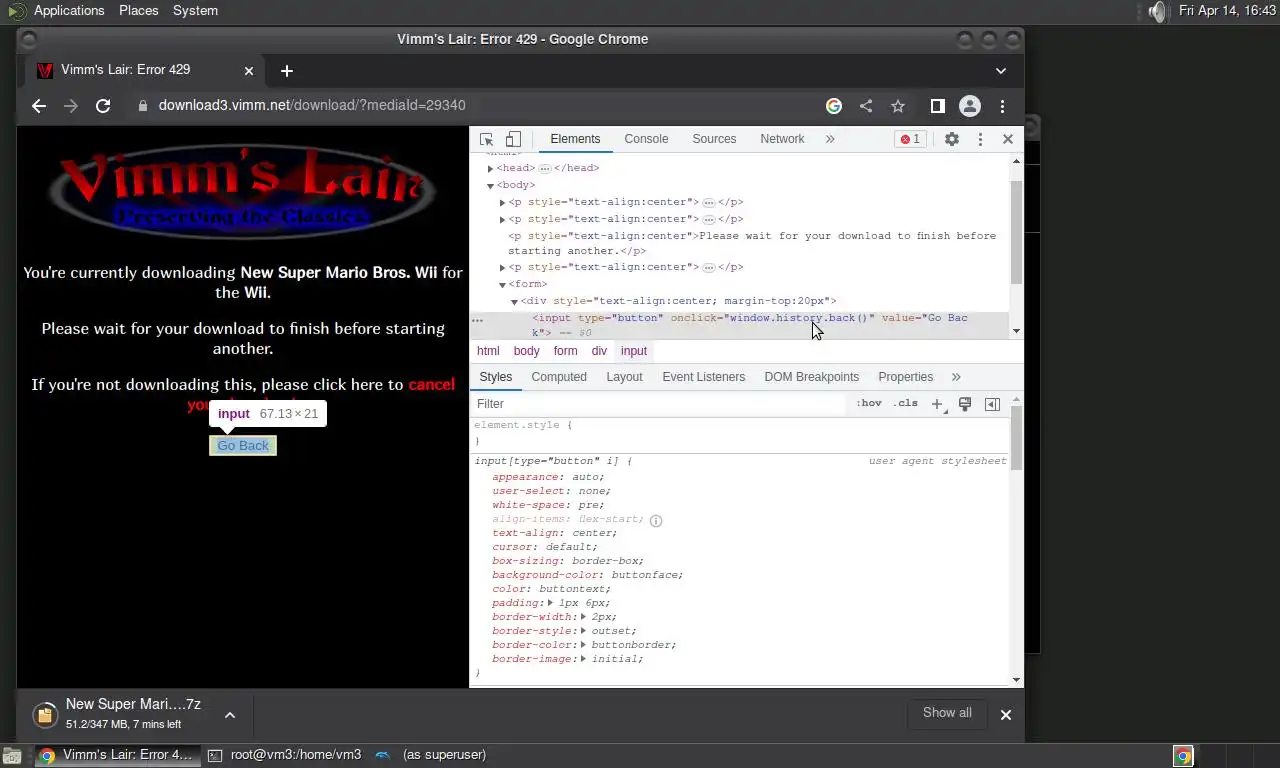Image resolution: width=1280 pixels, height=768 pixels.
Task: Click the red error count badge
Action: click(x=910, y=139)
